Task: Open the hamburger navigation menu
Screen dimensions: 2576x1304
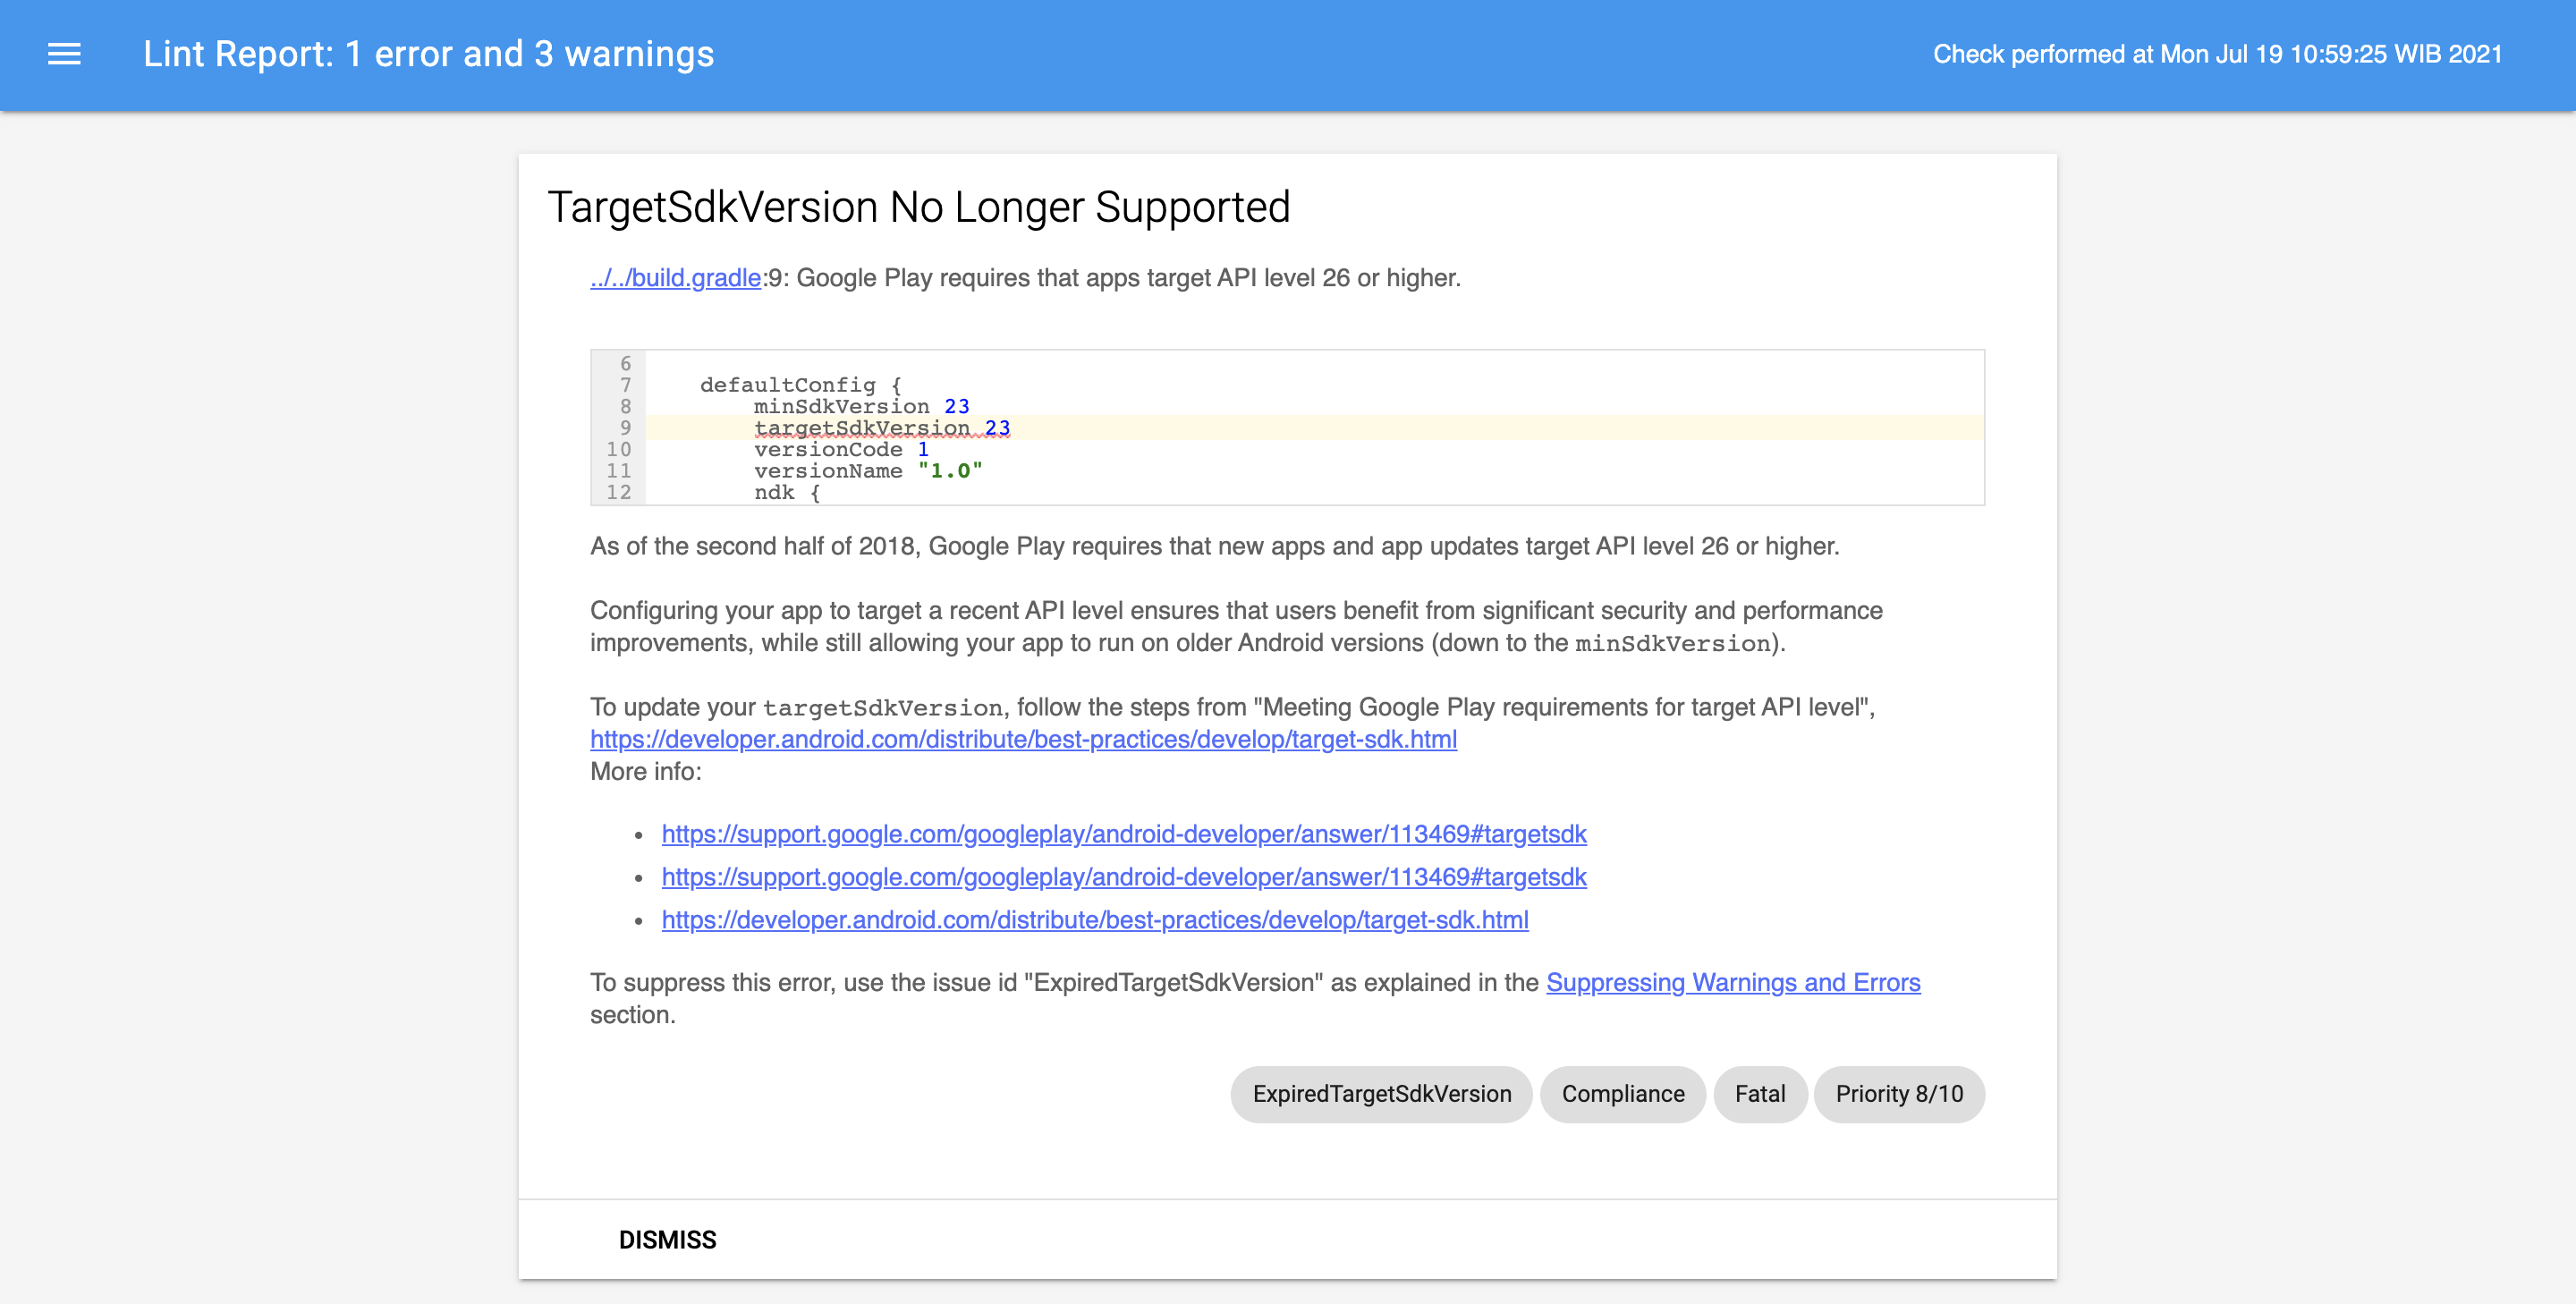Action: 64,54
